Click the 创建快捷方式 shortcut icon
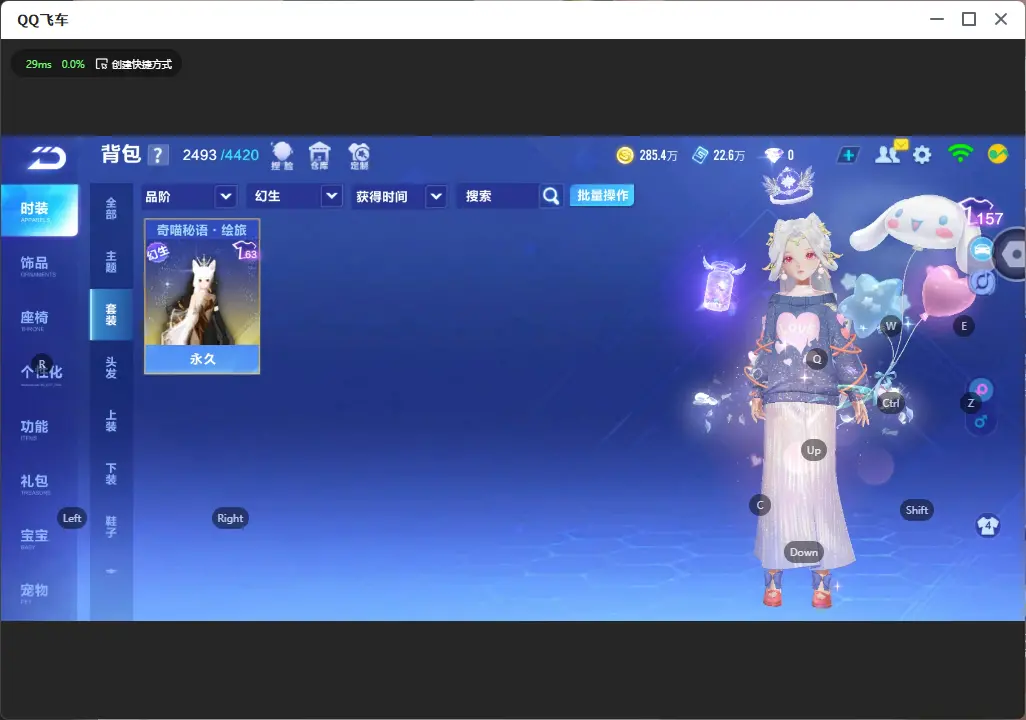This screenshot has height=720, width=1026. [101, 64]
